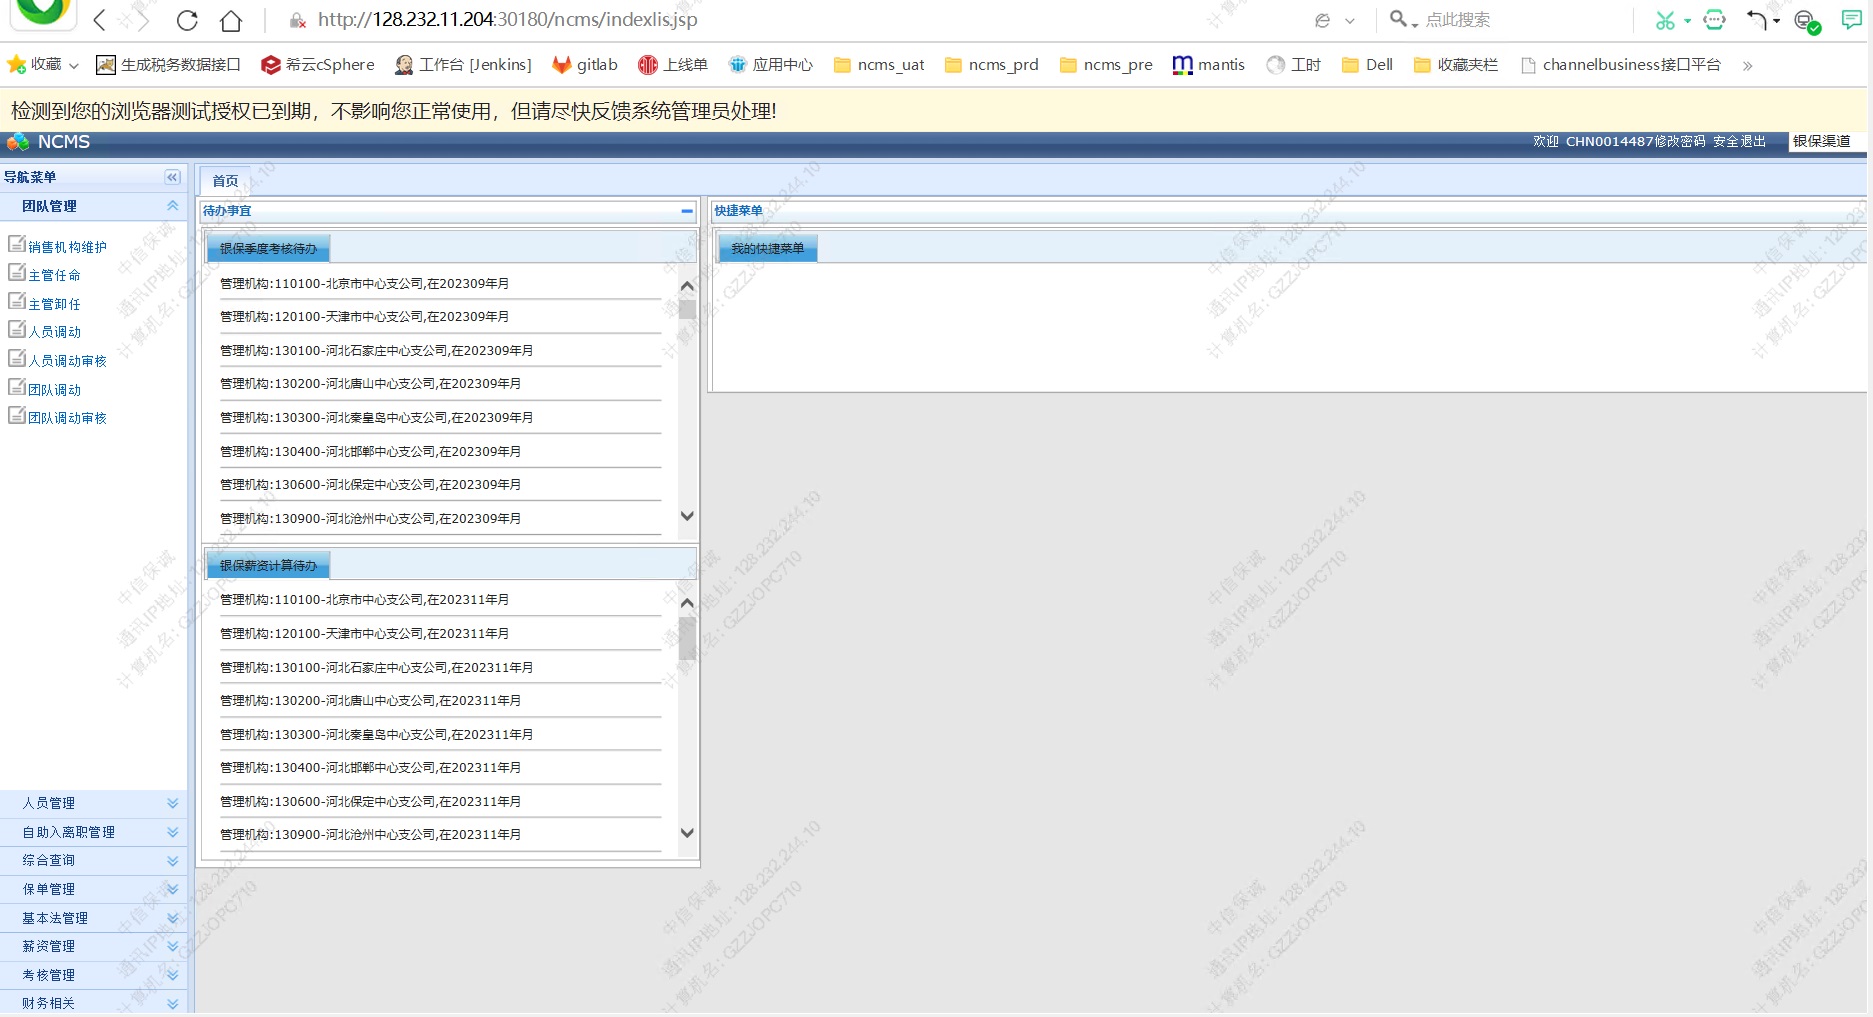
Task: Collapse the 导航菜单 sidebar
Action: tap(172, 177)
